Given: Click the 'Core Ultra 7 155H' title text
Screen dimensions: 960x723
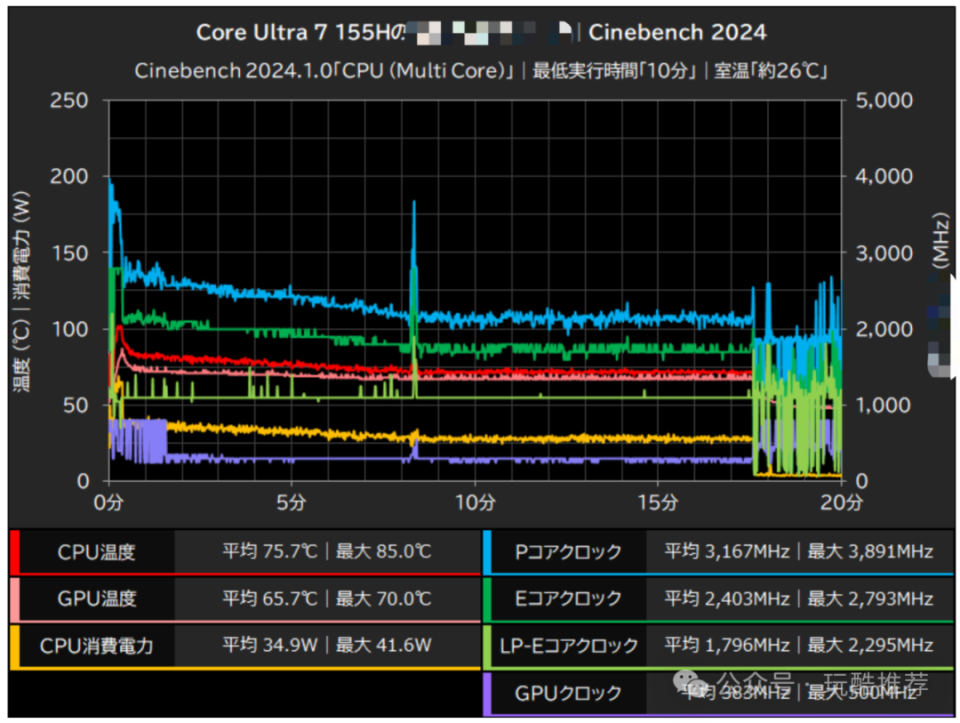Looking at the screenshot, I should point(293,32).
